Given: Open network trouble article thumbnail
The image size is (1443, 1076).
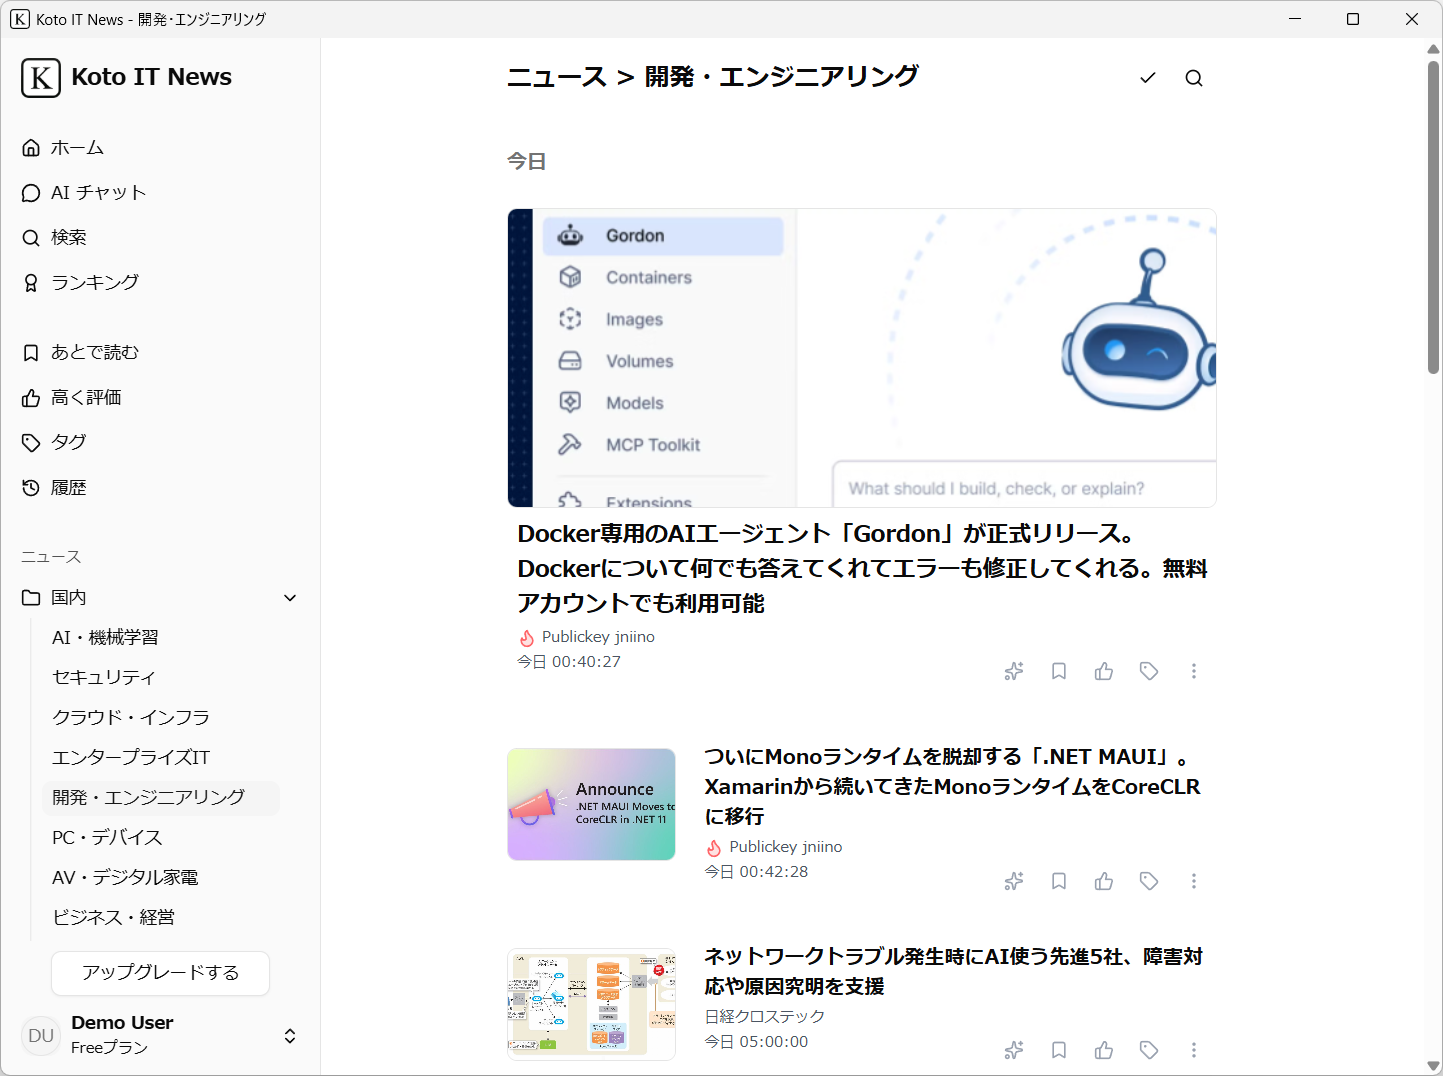Looking at the screenshot, I should pos(592,1004).
